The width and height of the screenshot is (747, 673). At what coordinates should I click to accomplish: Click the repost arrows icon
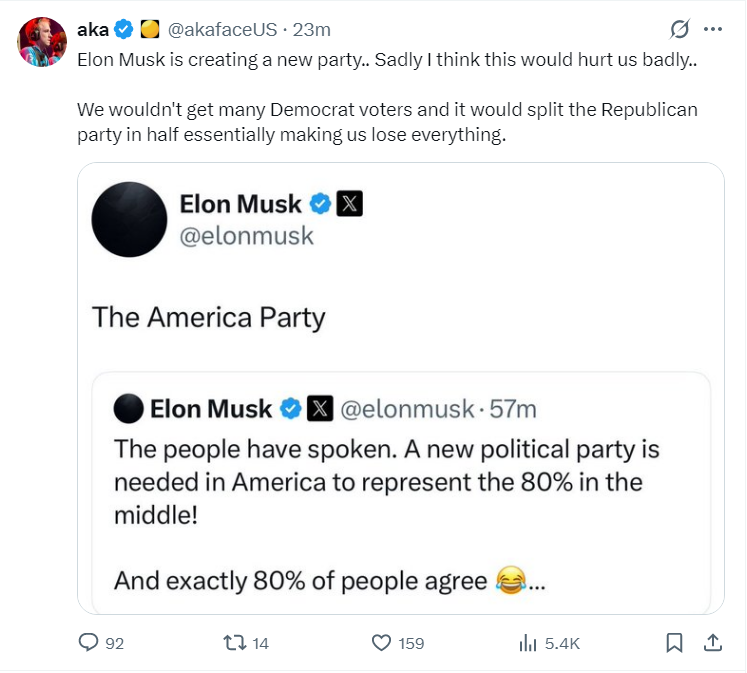[235, 643]
